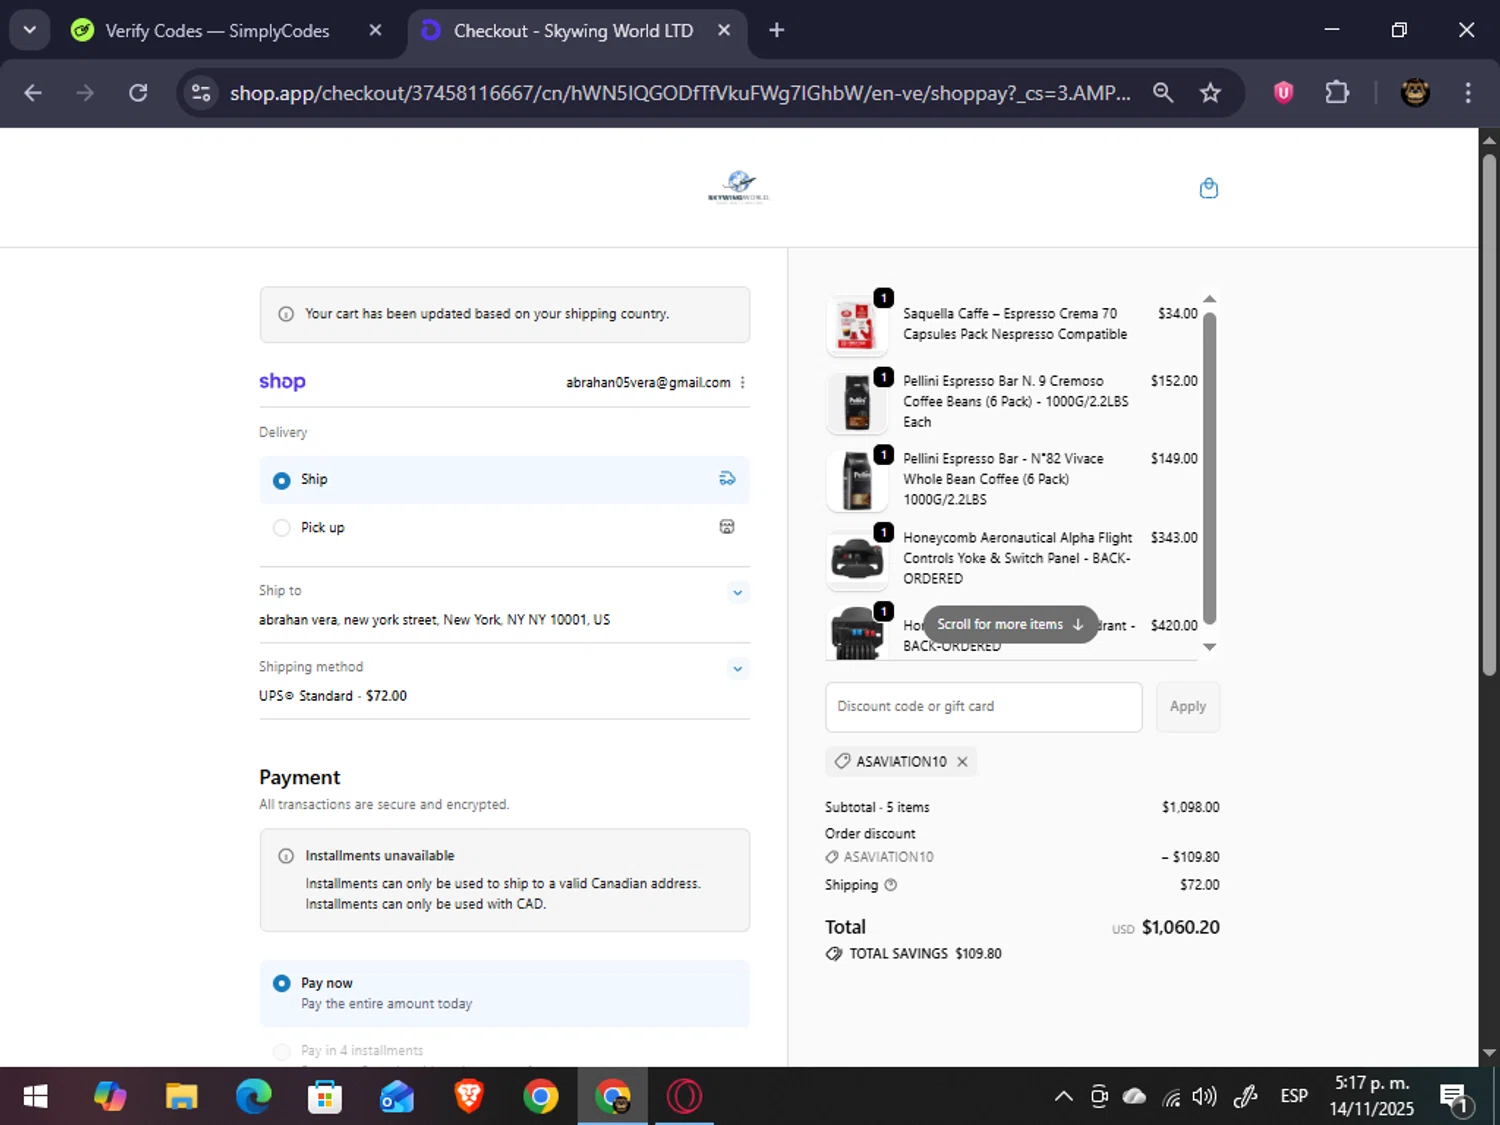This screenshot has height=1125, width=1500.
Task: Open the shopping bag cart icon
Action: (1208, 188)
